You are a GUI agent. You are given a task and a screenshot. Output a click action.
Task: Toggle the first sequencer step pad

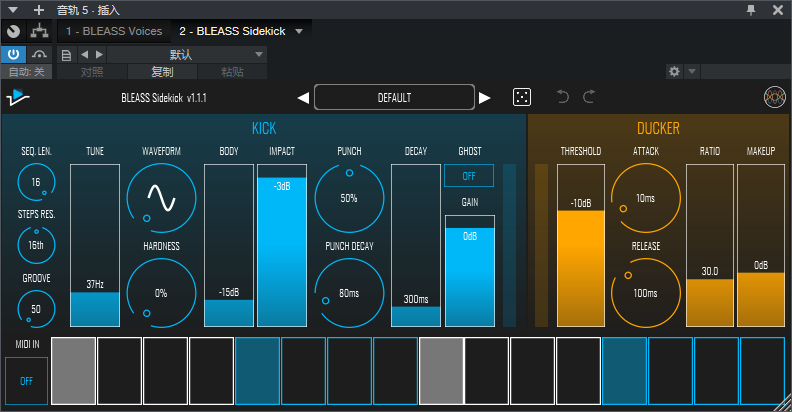point(74,371)
